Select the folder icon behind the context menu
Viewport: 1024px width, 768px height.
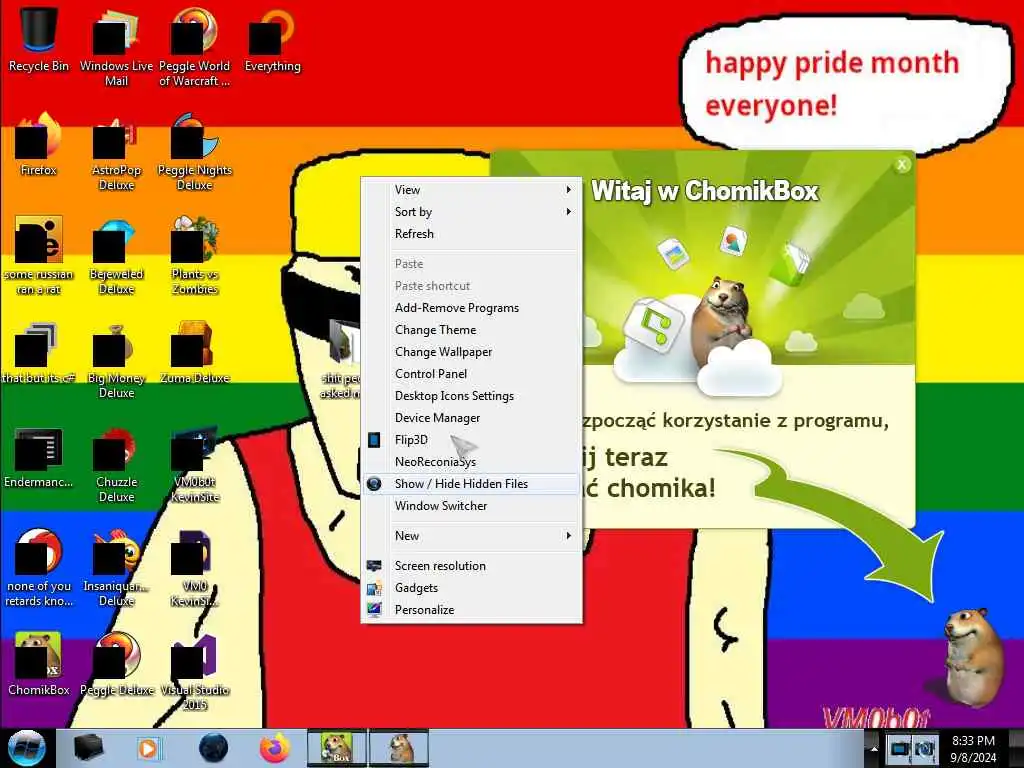point(343,359)
